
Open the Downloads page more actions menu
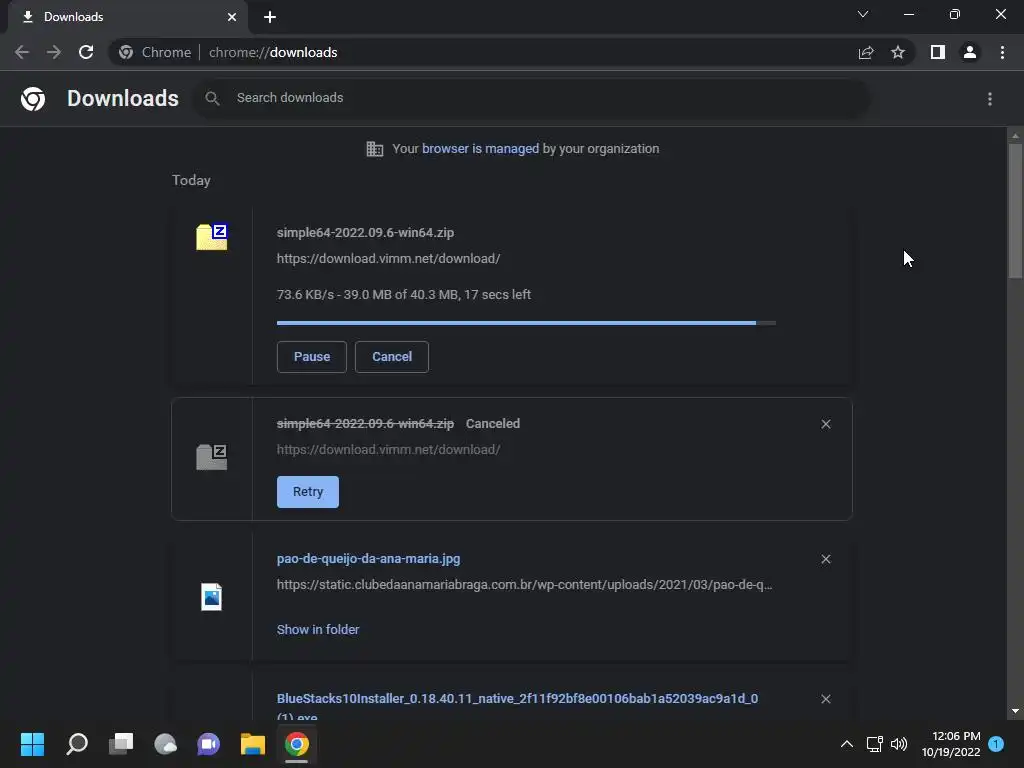tap(990, 99)
